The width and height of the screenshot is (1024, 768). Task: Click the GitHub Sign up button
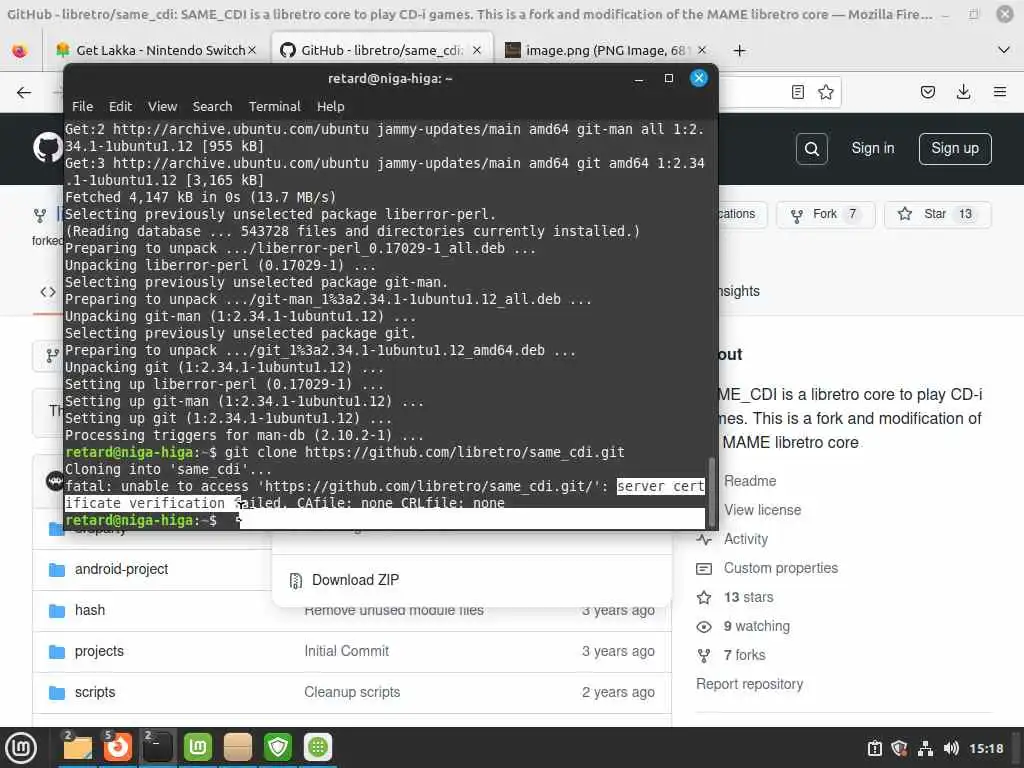point(955,149)
